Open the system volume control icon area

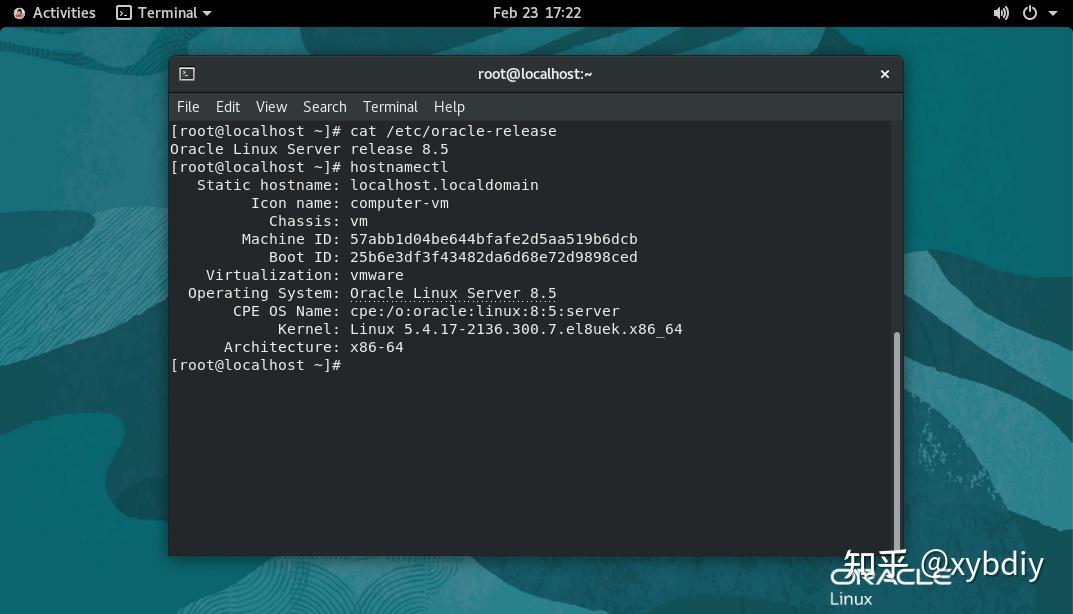1003,12
